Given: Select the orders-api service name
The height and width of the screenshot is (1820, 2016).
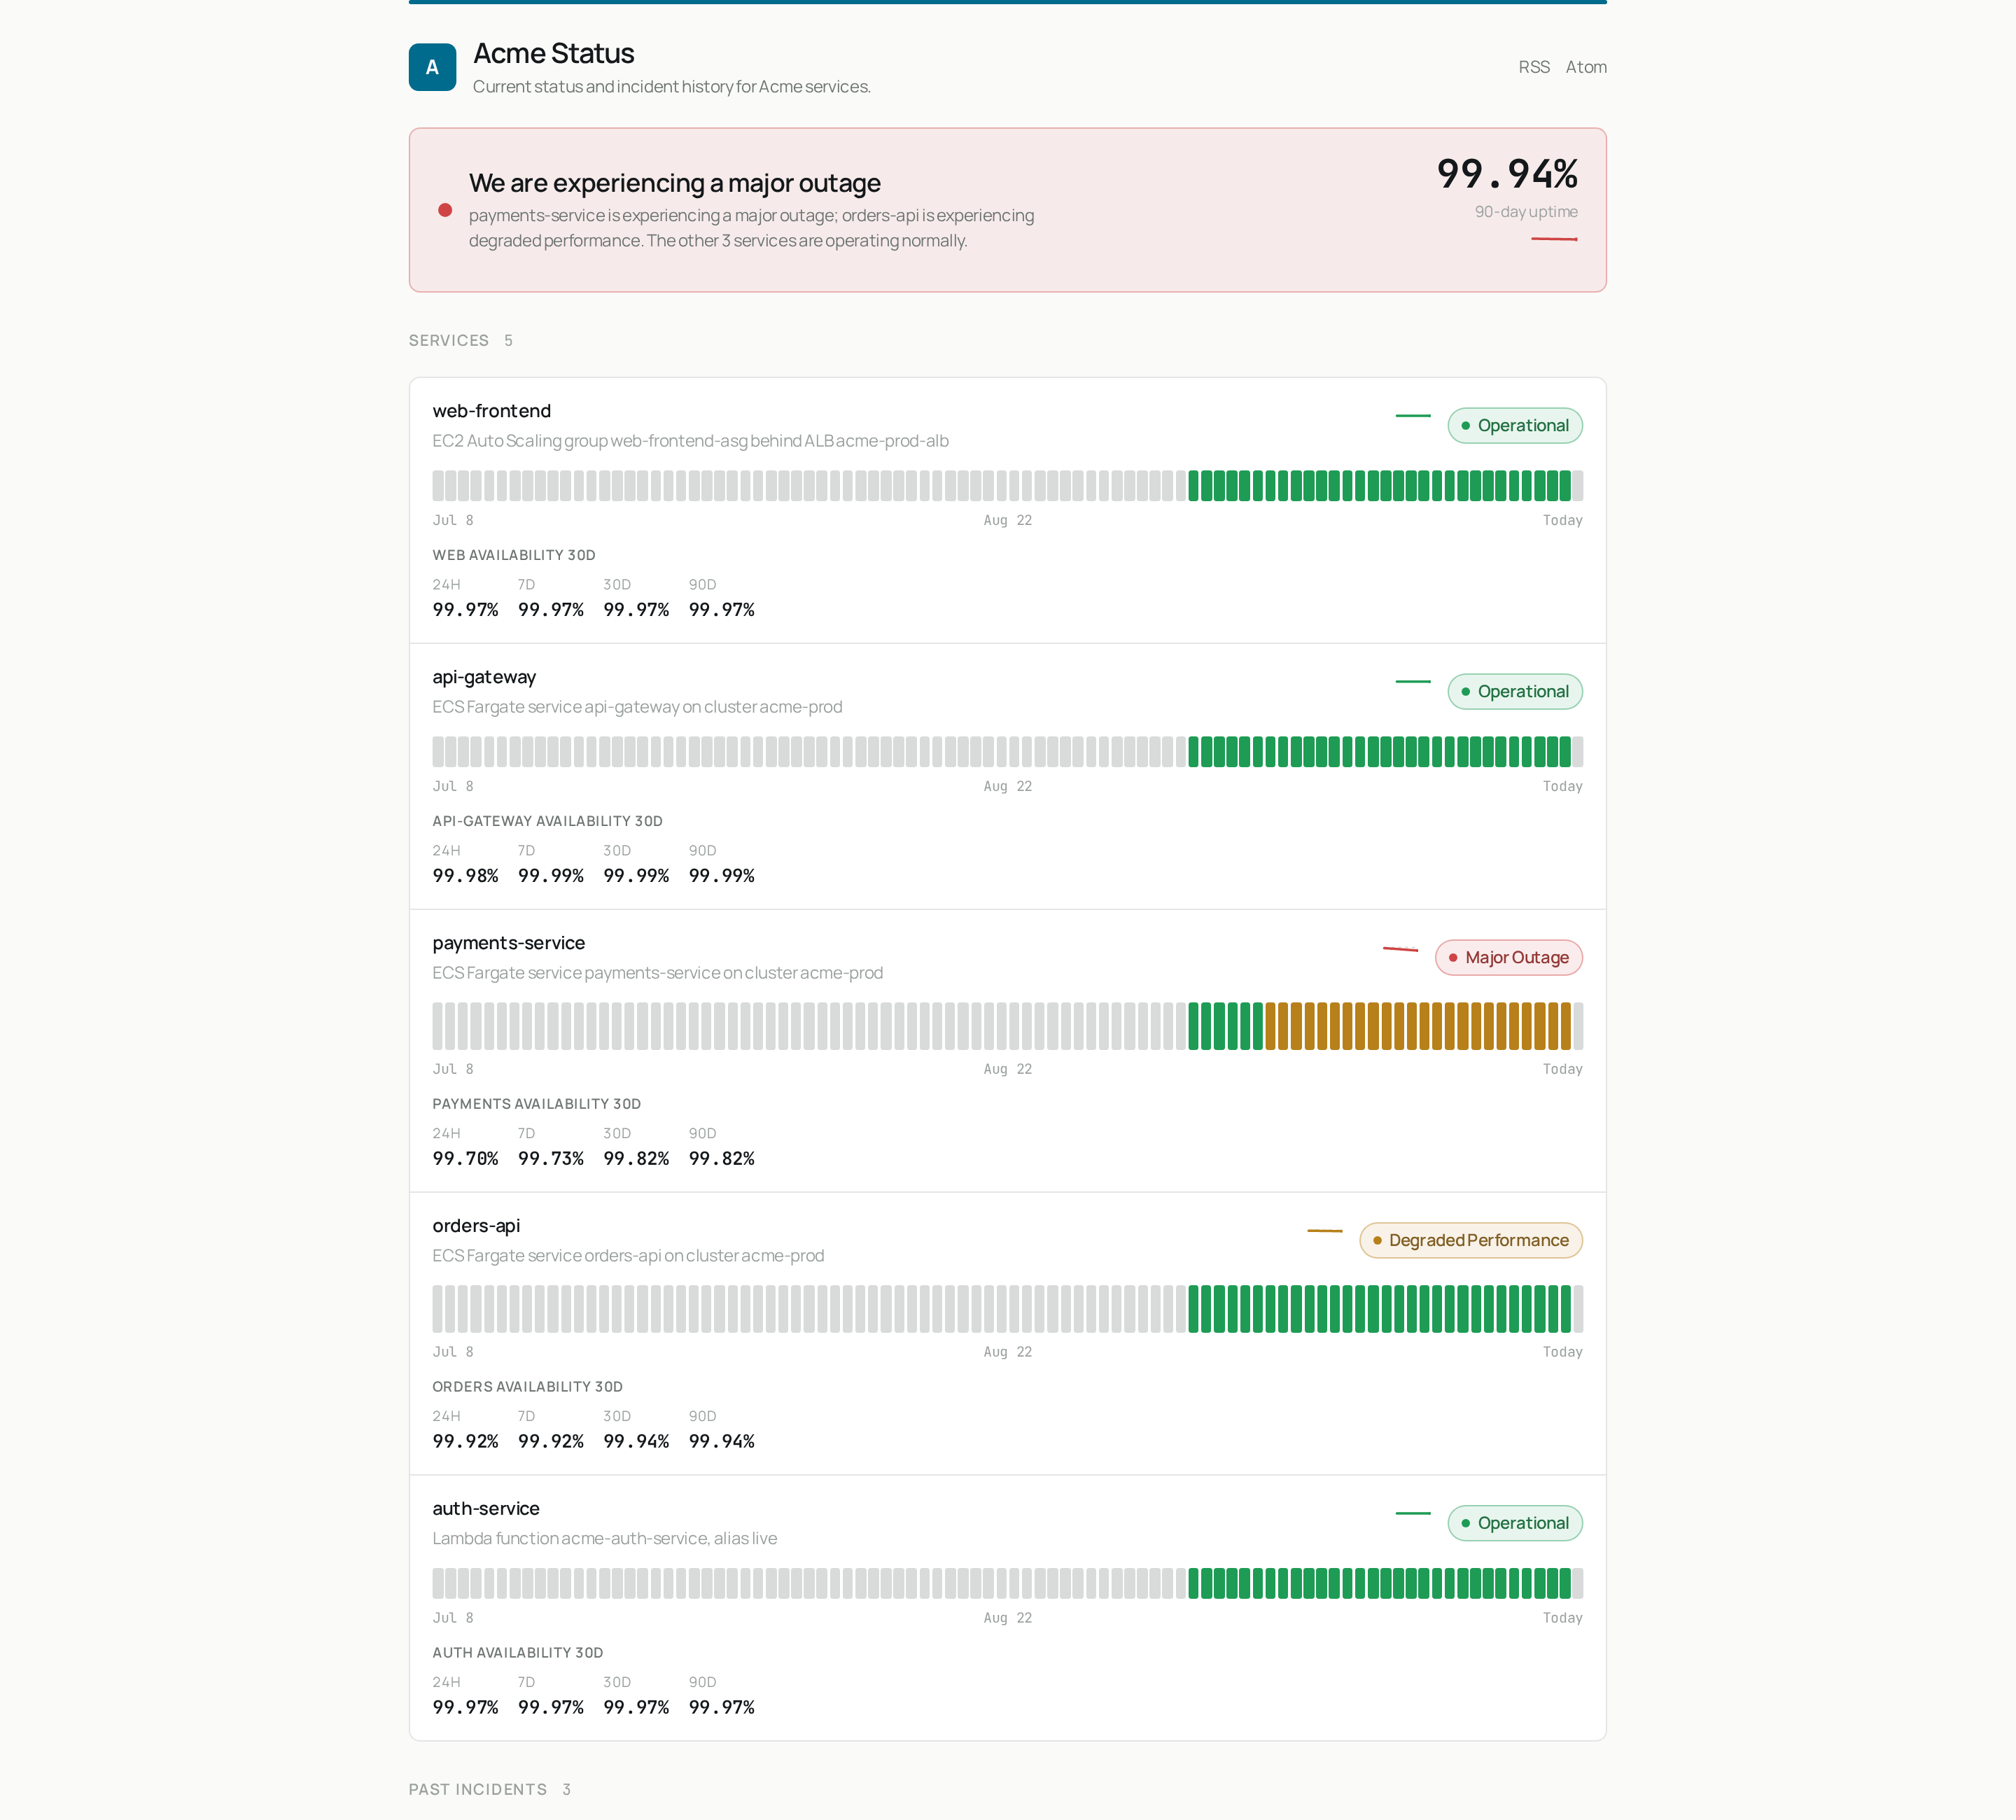Looking at the screenshot, I should (476, 1226).
